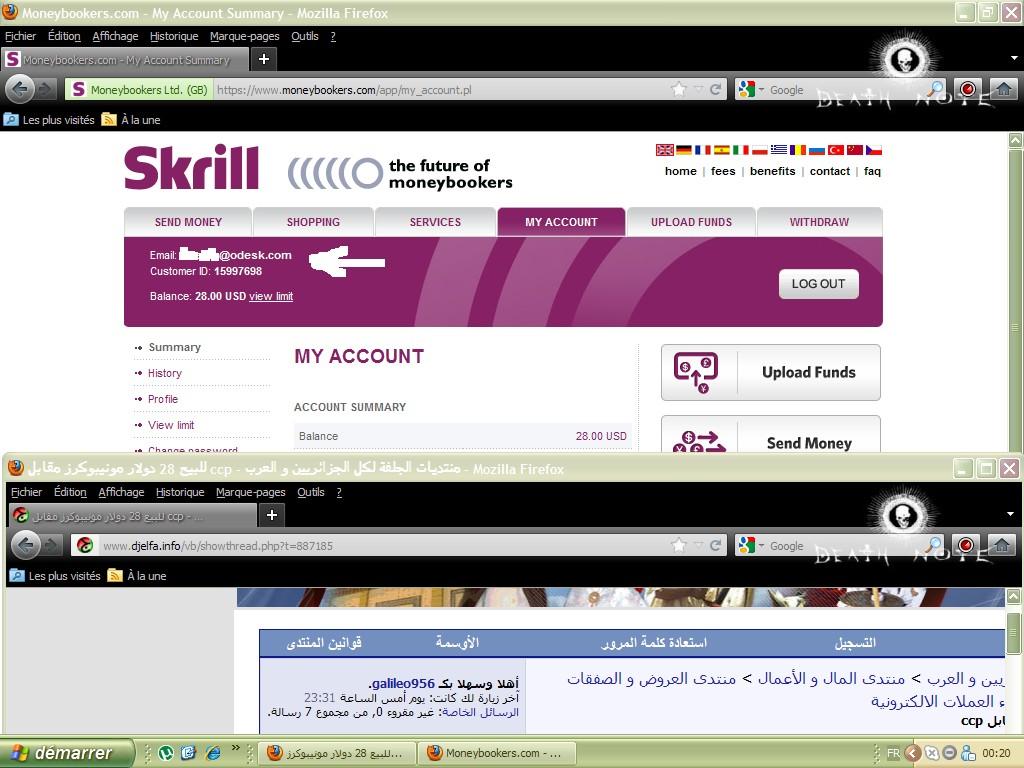The width and height of the screenshot is (1024, 768).
Task: Reload the djelfa.info forum page
Action: tap(716, 545)
